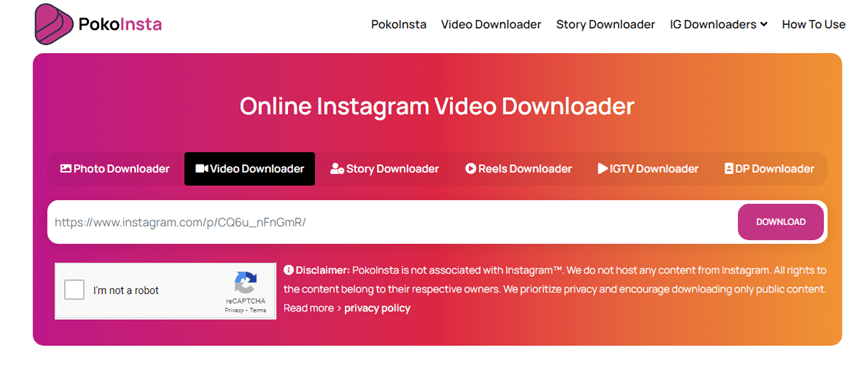
Task: Click the Online Instagram Video Downloader heading
Action: point(437,106)
